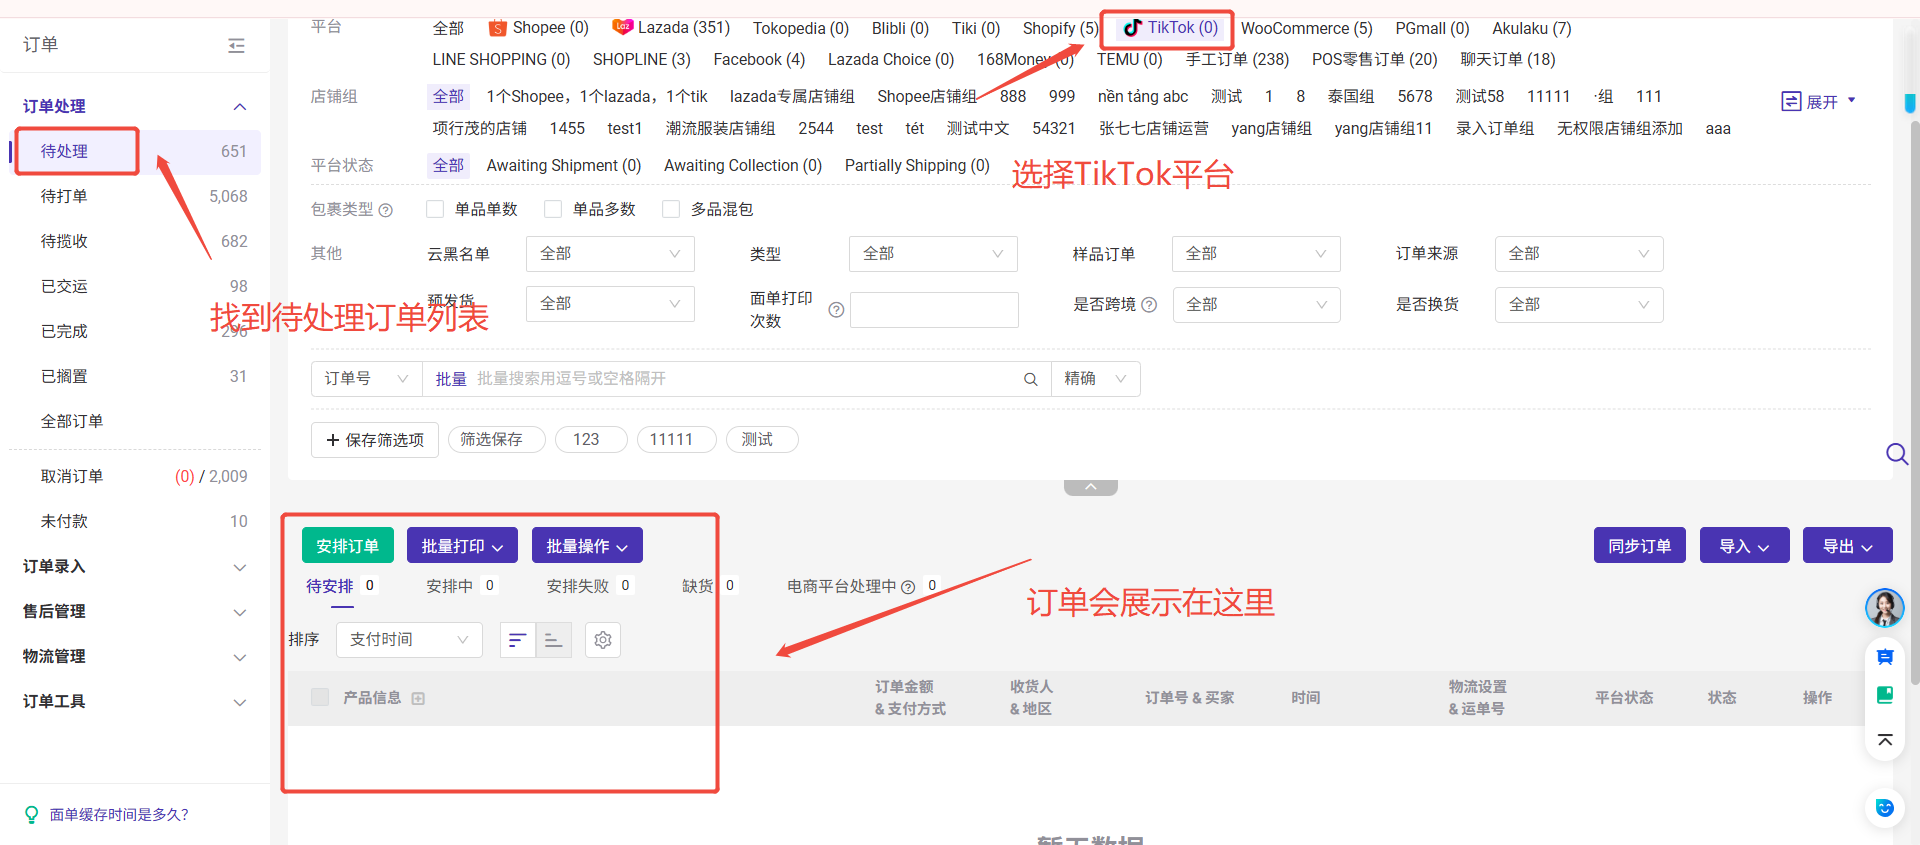Expand product info plus icon in table header
Screen dimensions: 1920x845
coord(418,699)
